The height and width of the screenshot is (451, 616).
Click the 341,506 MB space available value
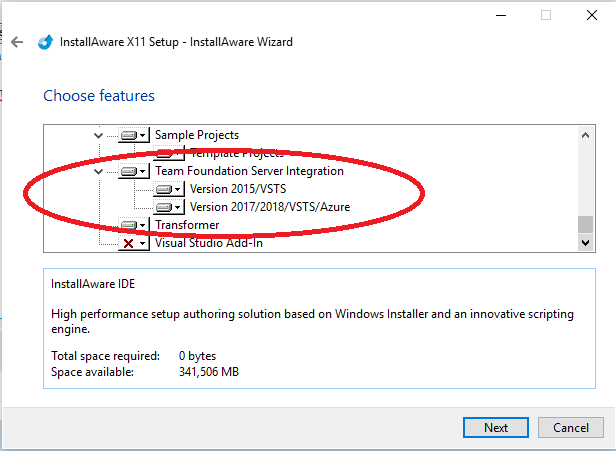click(209, 372)
